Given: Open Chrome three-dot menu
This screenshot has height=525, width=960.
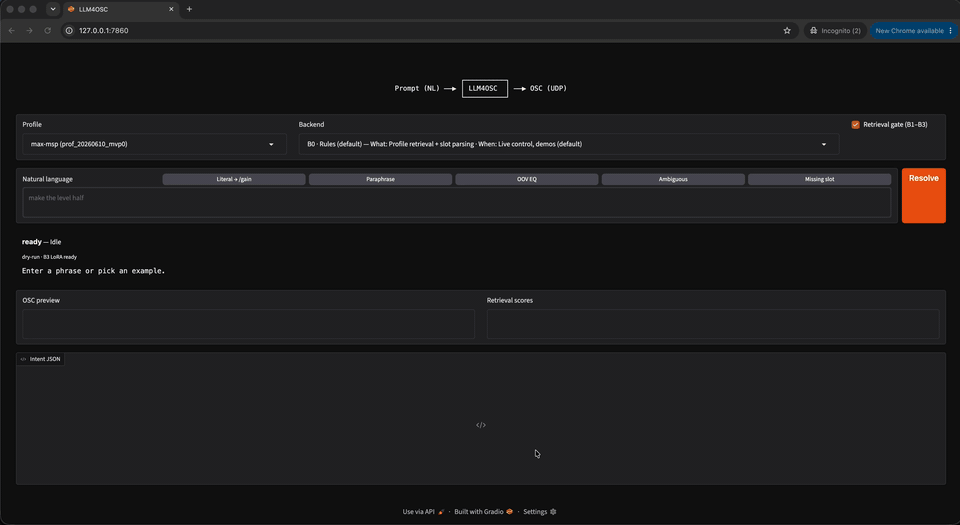Looking at the screenshot, I should (x=950, y=31).
